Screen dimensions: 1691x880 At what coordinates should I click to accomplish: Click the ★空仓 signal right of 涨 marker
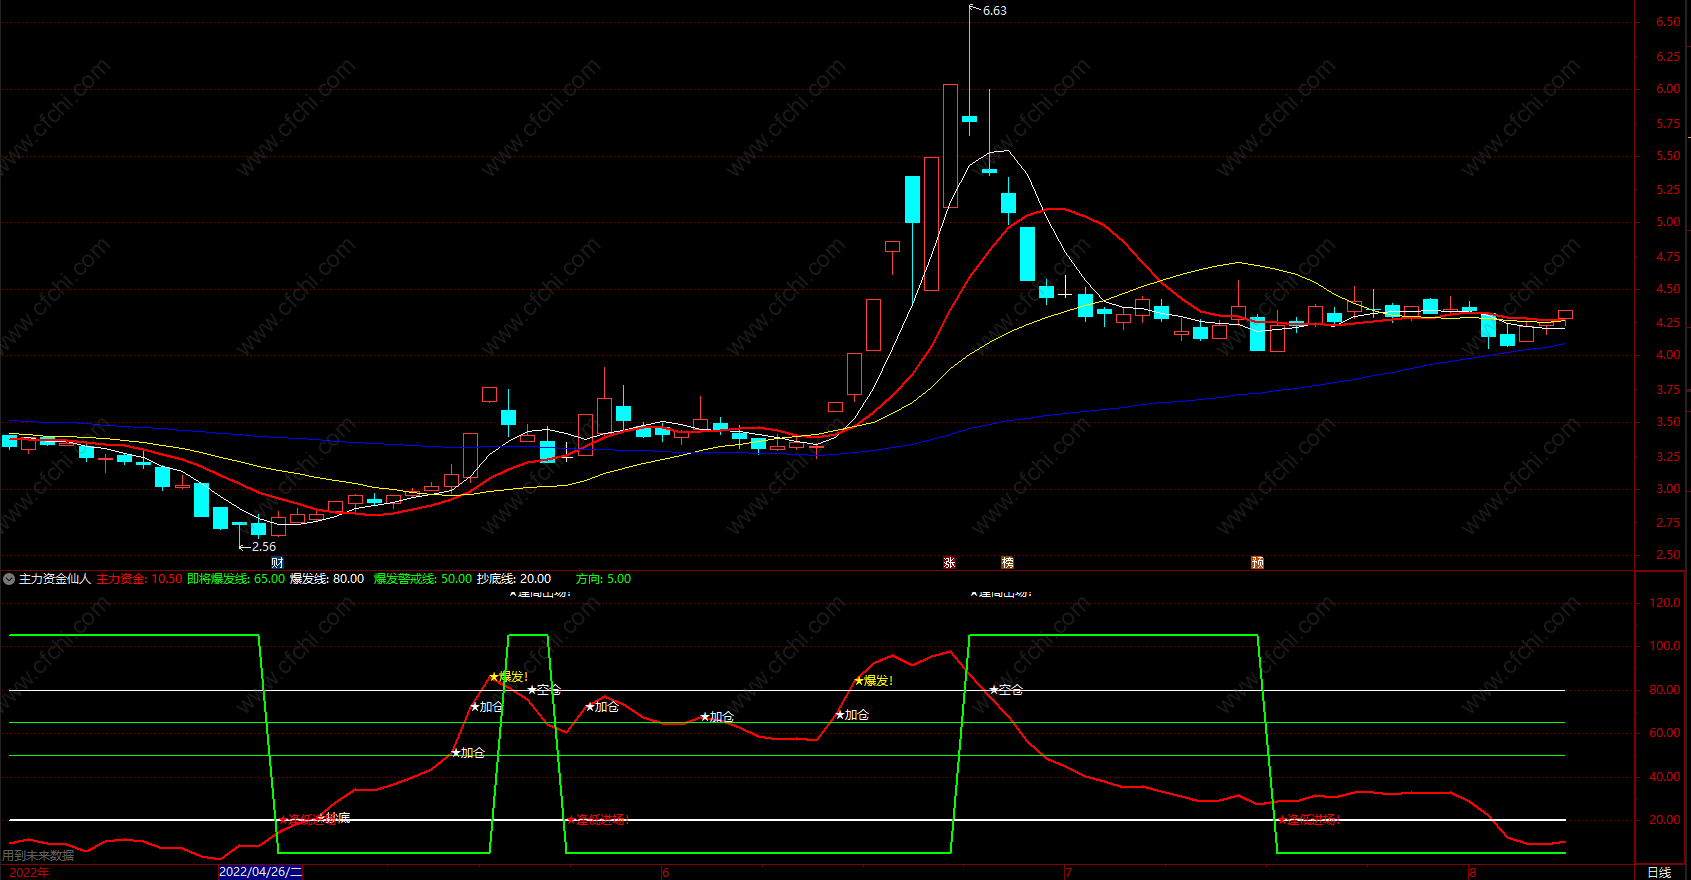pyautogui.click(x=1006, y=690)
